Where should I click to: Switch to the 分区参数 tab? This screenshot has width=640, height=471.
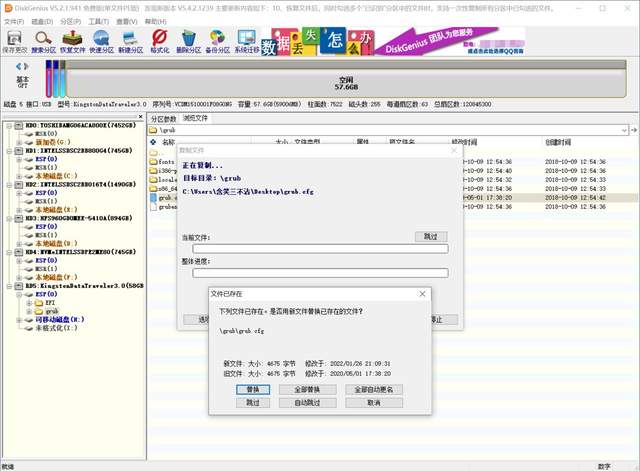164,119
